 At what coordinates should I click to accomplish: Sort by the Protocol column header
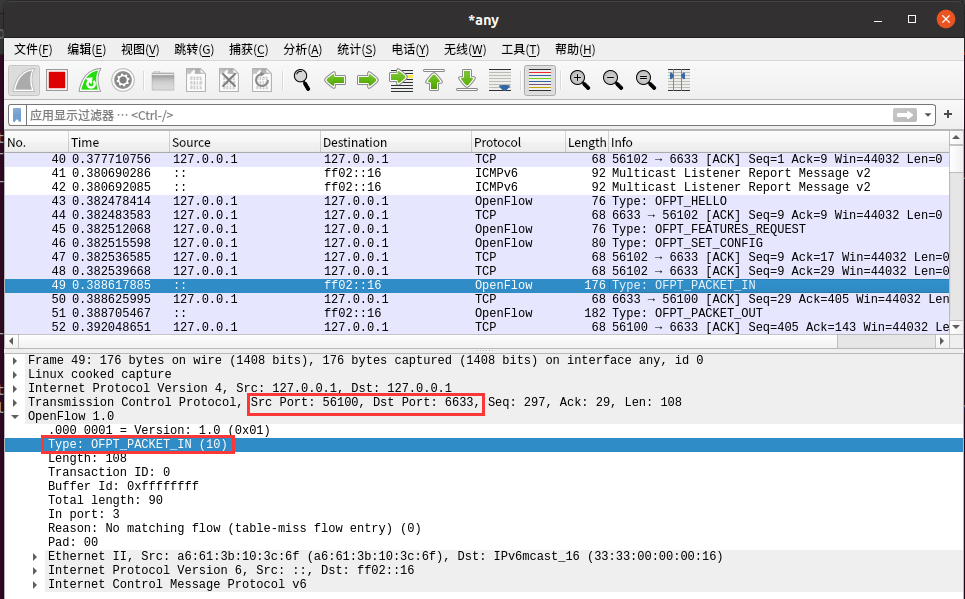518,142
